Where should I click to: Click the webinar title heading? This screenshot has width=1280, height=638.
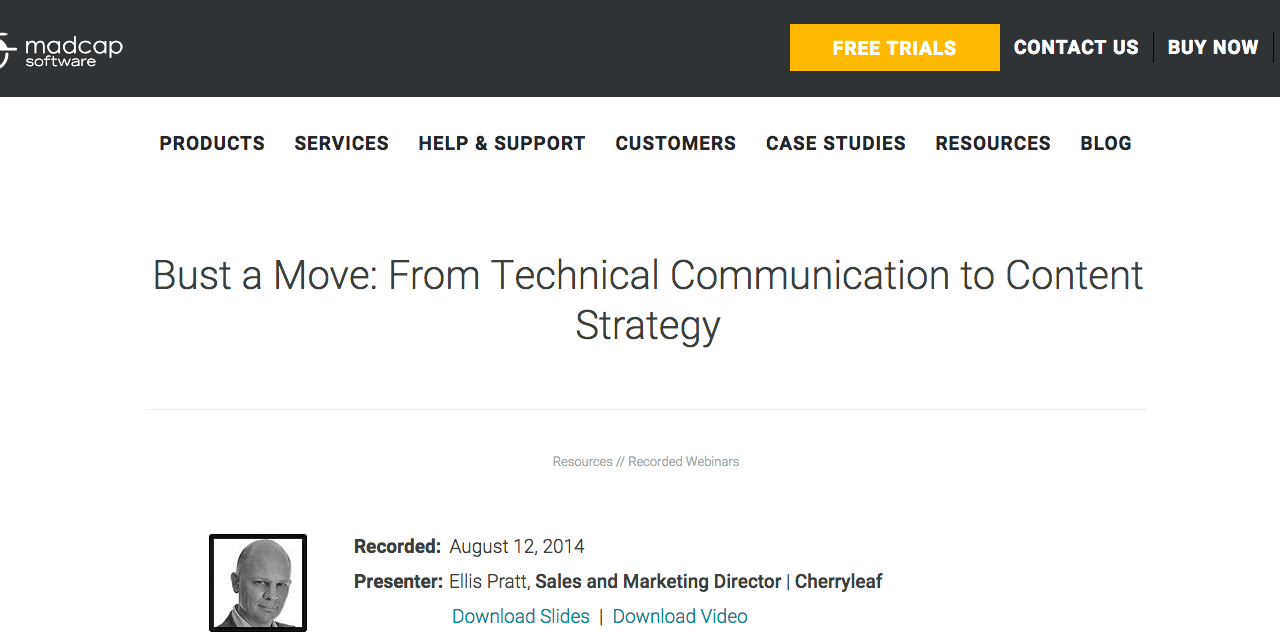(648, 300)
